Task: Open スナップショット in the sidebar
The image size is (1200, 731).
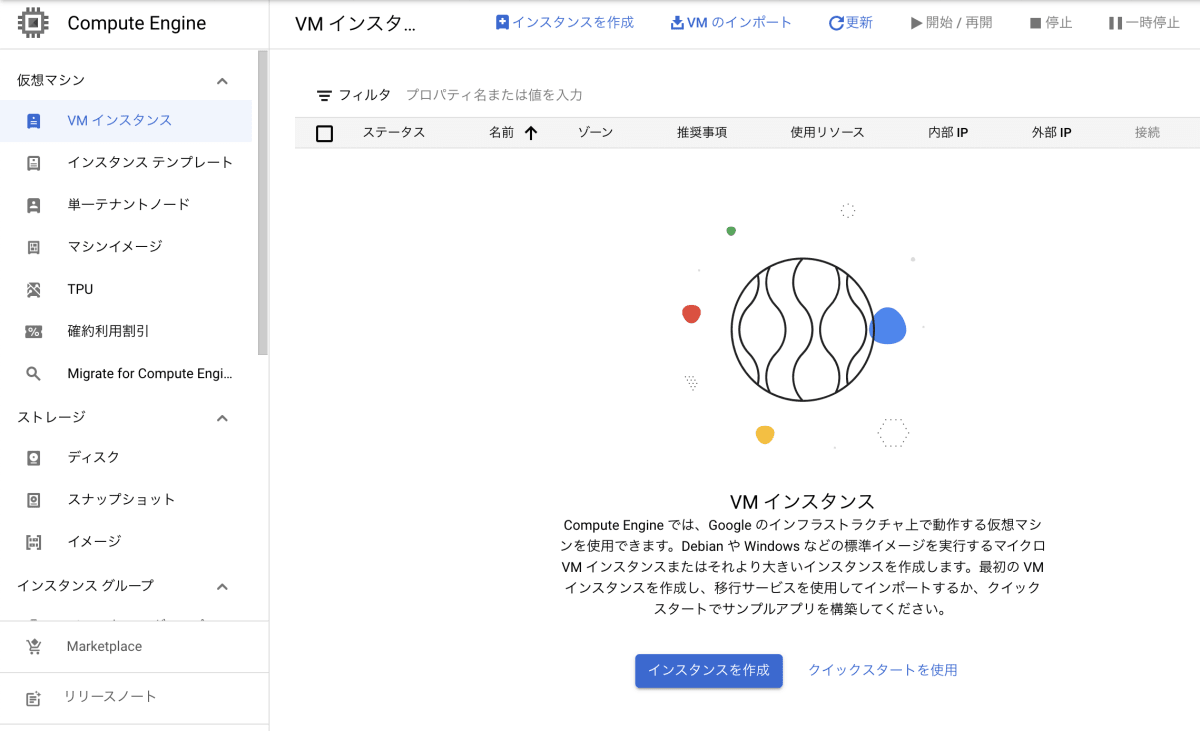Action: pos(126,500)
